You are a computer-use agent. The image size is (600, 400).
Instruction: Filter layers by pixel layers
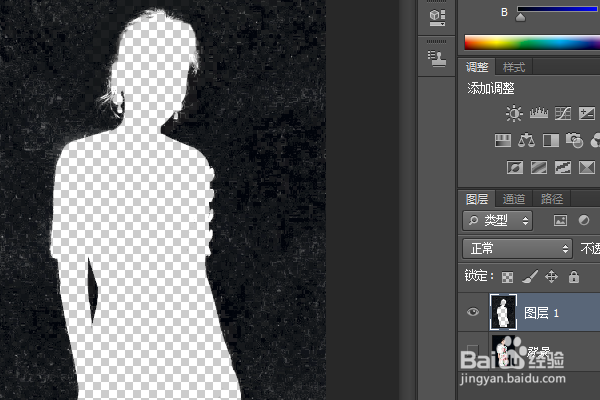[560, 220]
